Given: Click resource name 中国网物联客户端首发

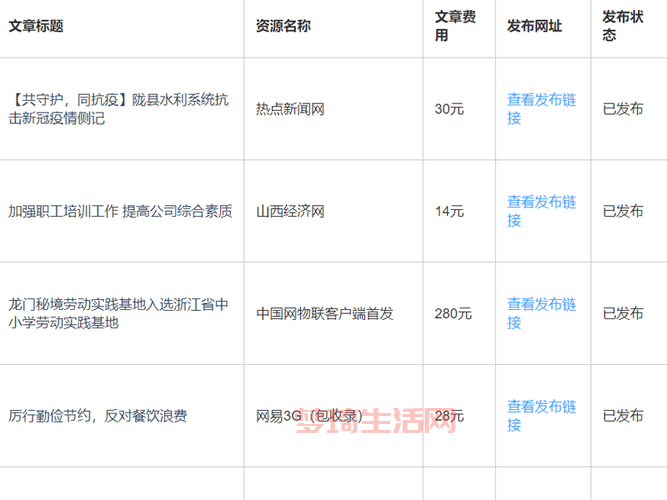Looking at the screenshot, I should click(x=325, y=314).
